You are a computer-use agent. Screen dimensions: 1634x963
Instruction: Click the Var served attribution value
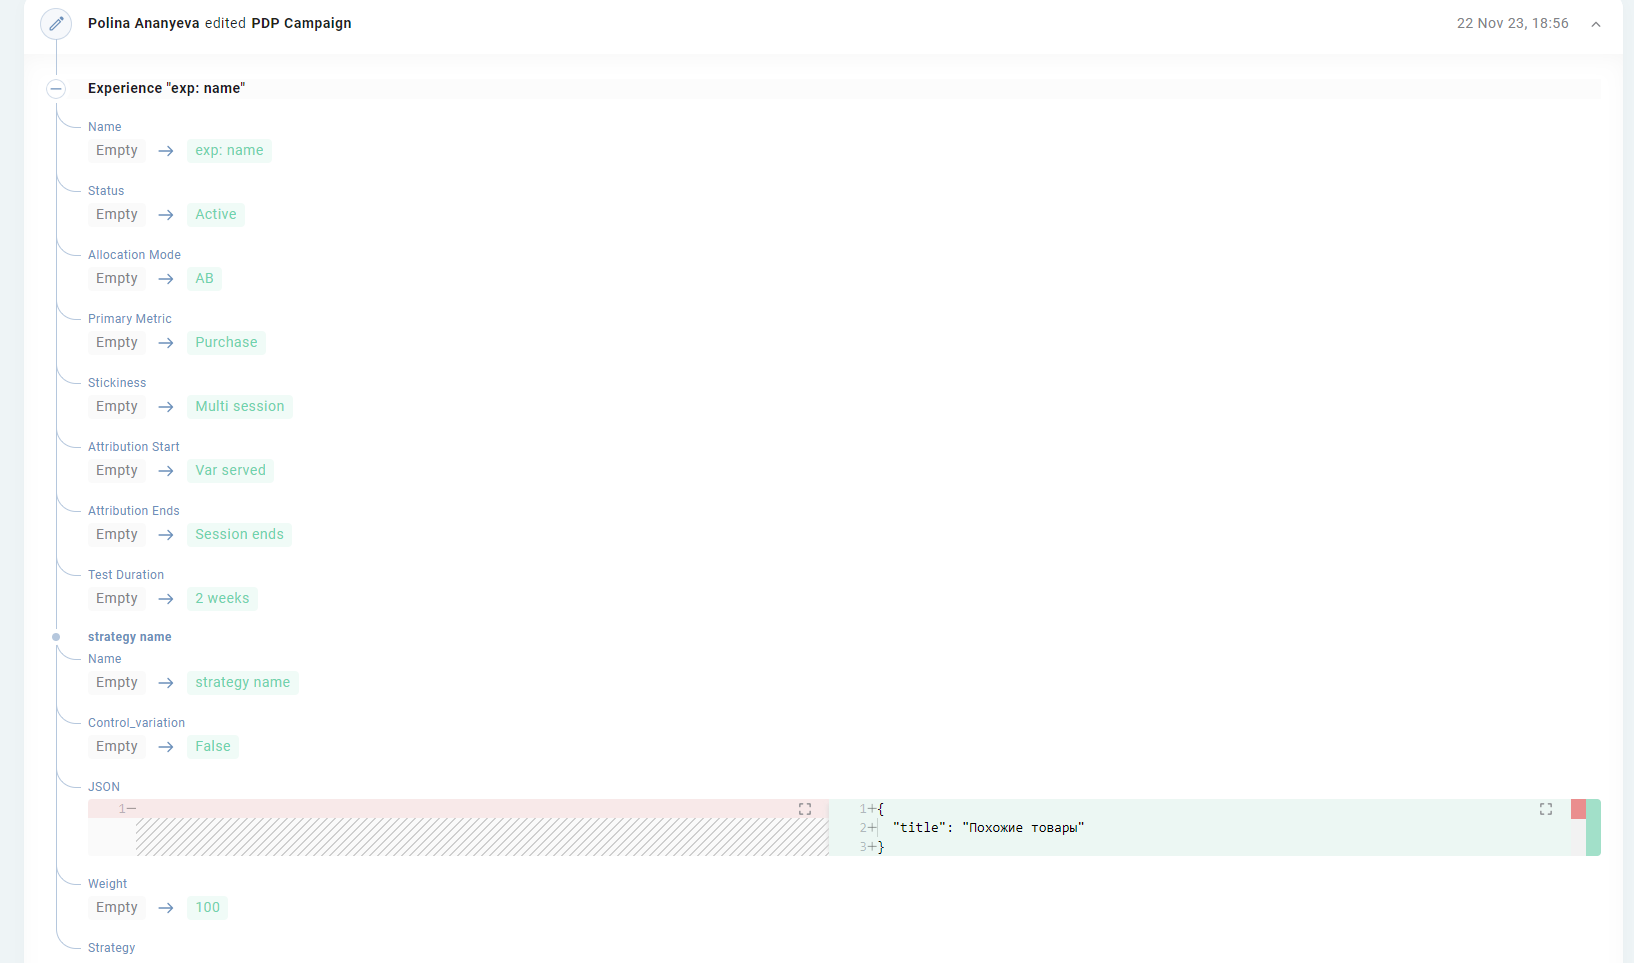coord(230,471)
